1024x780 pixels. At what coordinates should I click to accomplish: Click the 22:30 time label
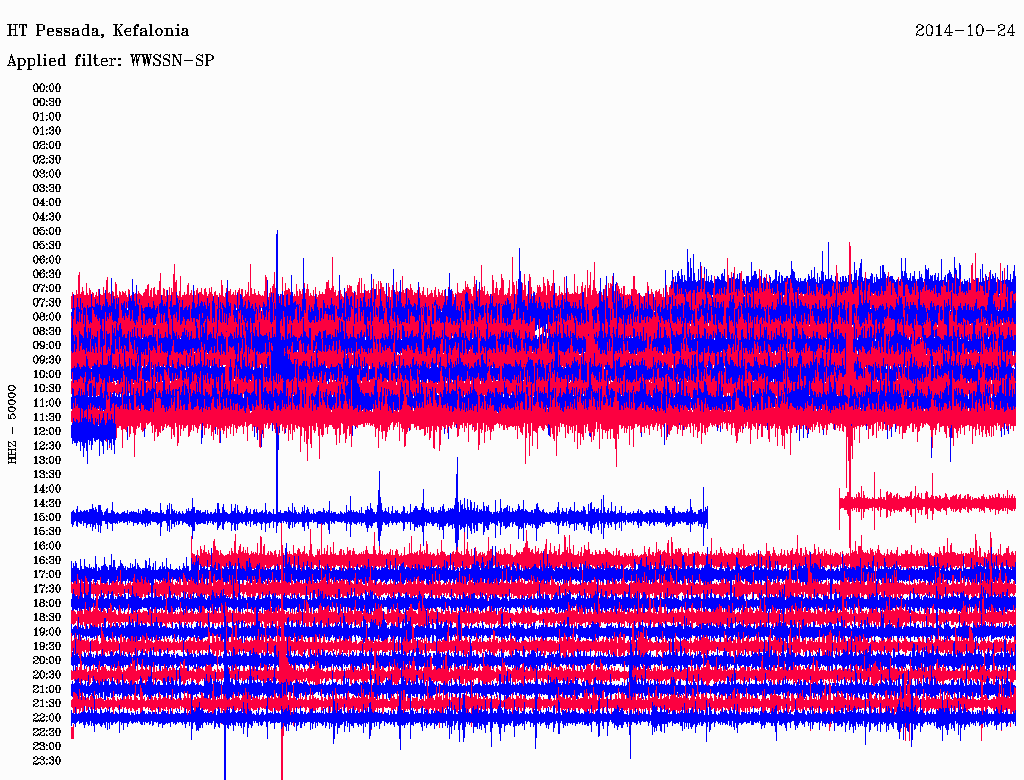[47, 732]
